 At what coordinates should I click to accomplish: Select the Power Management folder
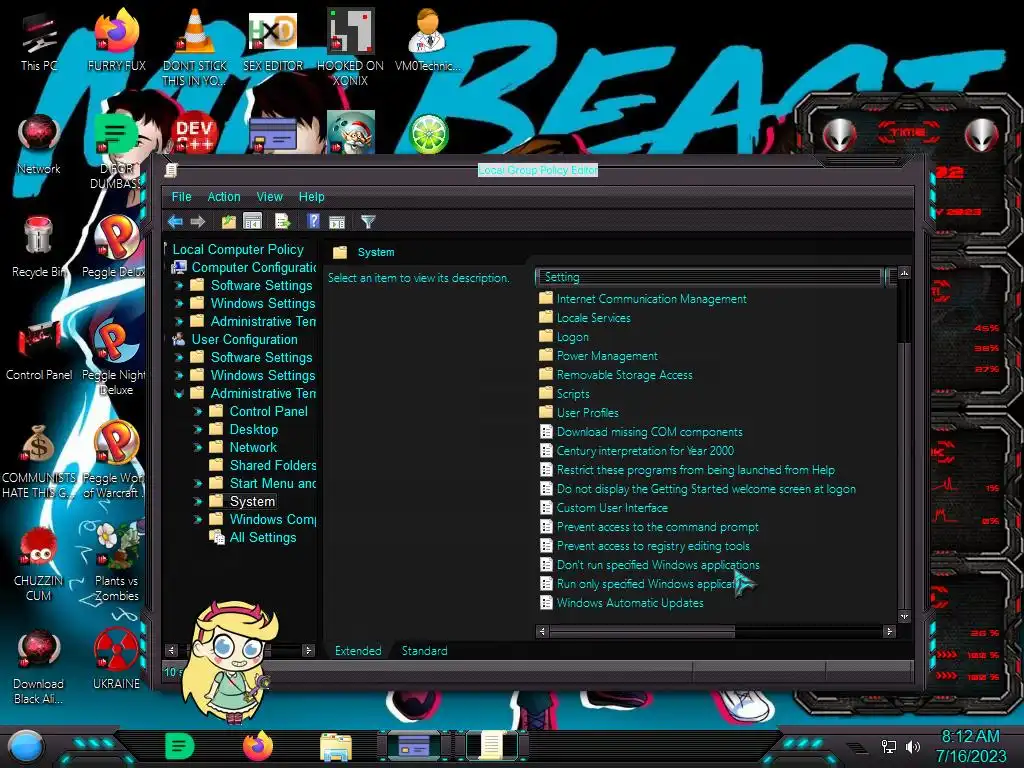[607, 356]
